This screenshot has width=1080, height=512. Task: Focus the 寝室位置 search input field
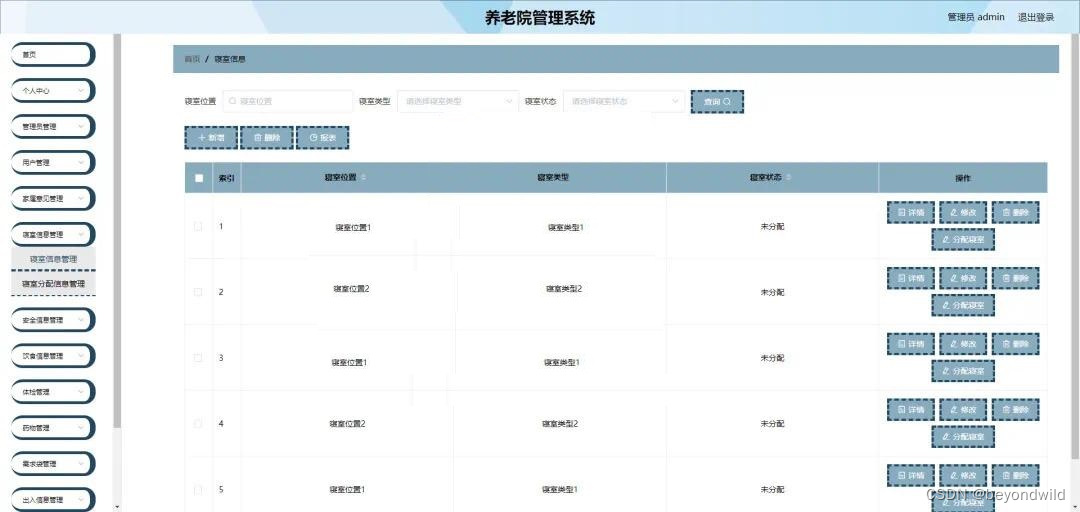(287, 101)
